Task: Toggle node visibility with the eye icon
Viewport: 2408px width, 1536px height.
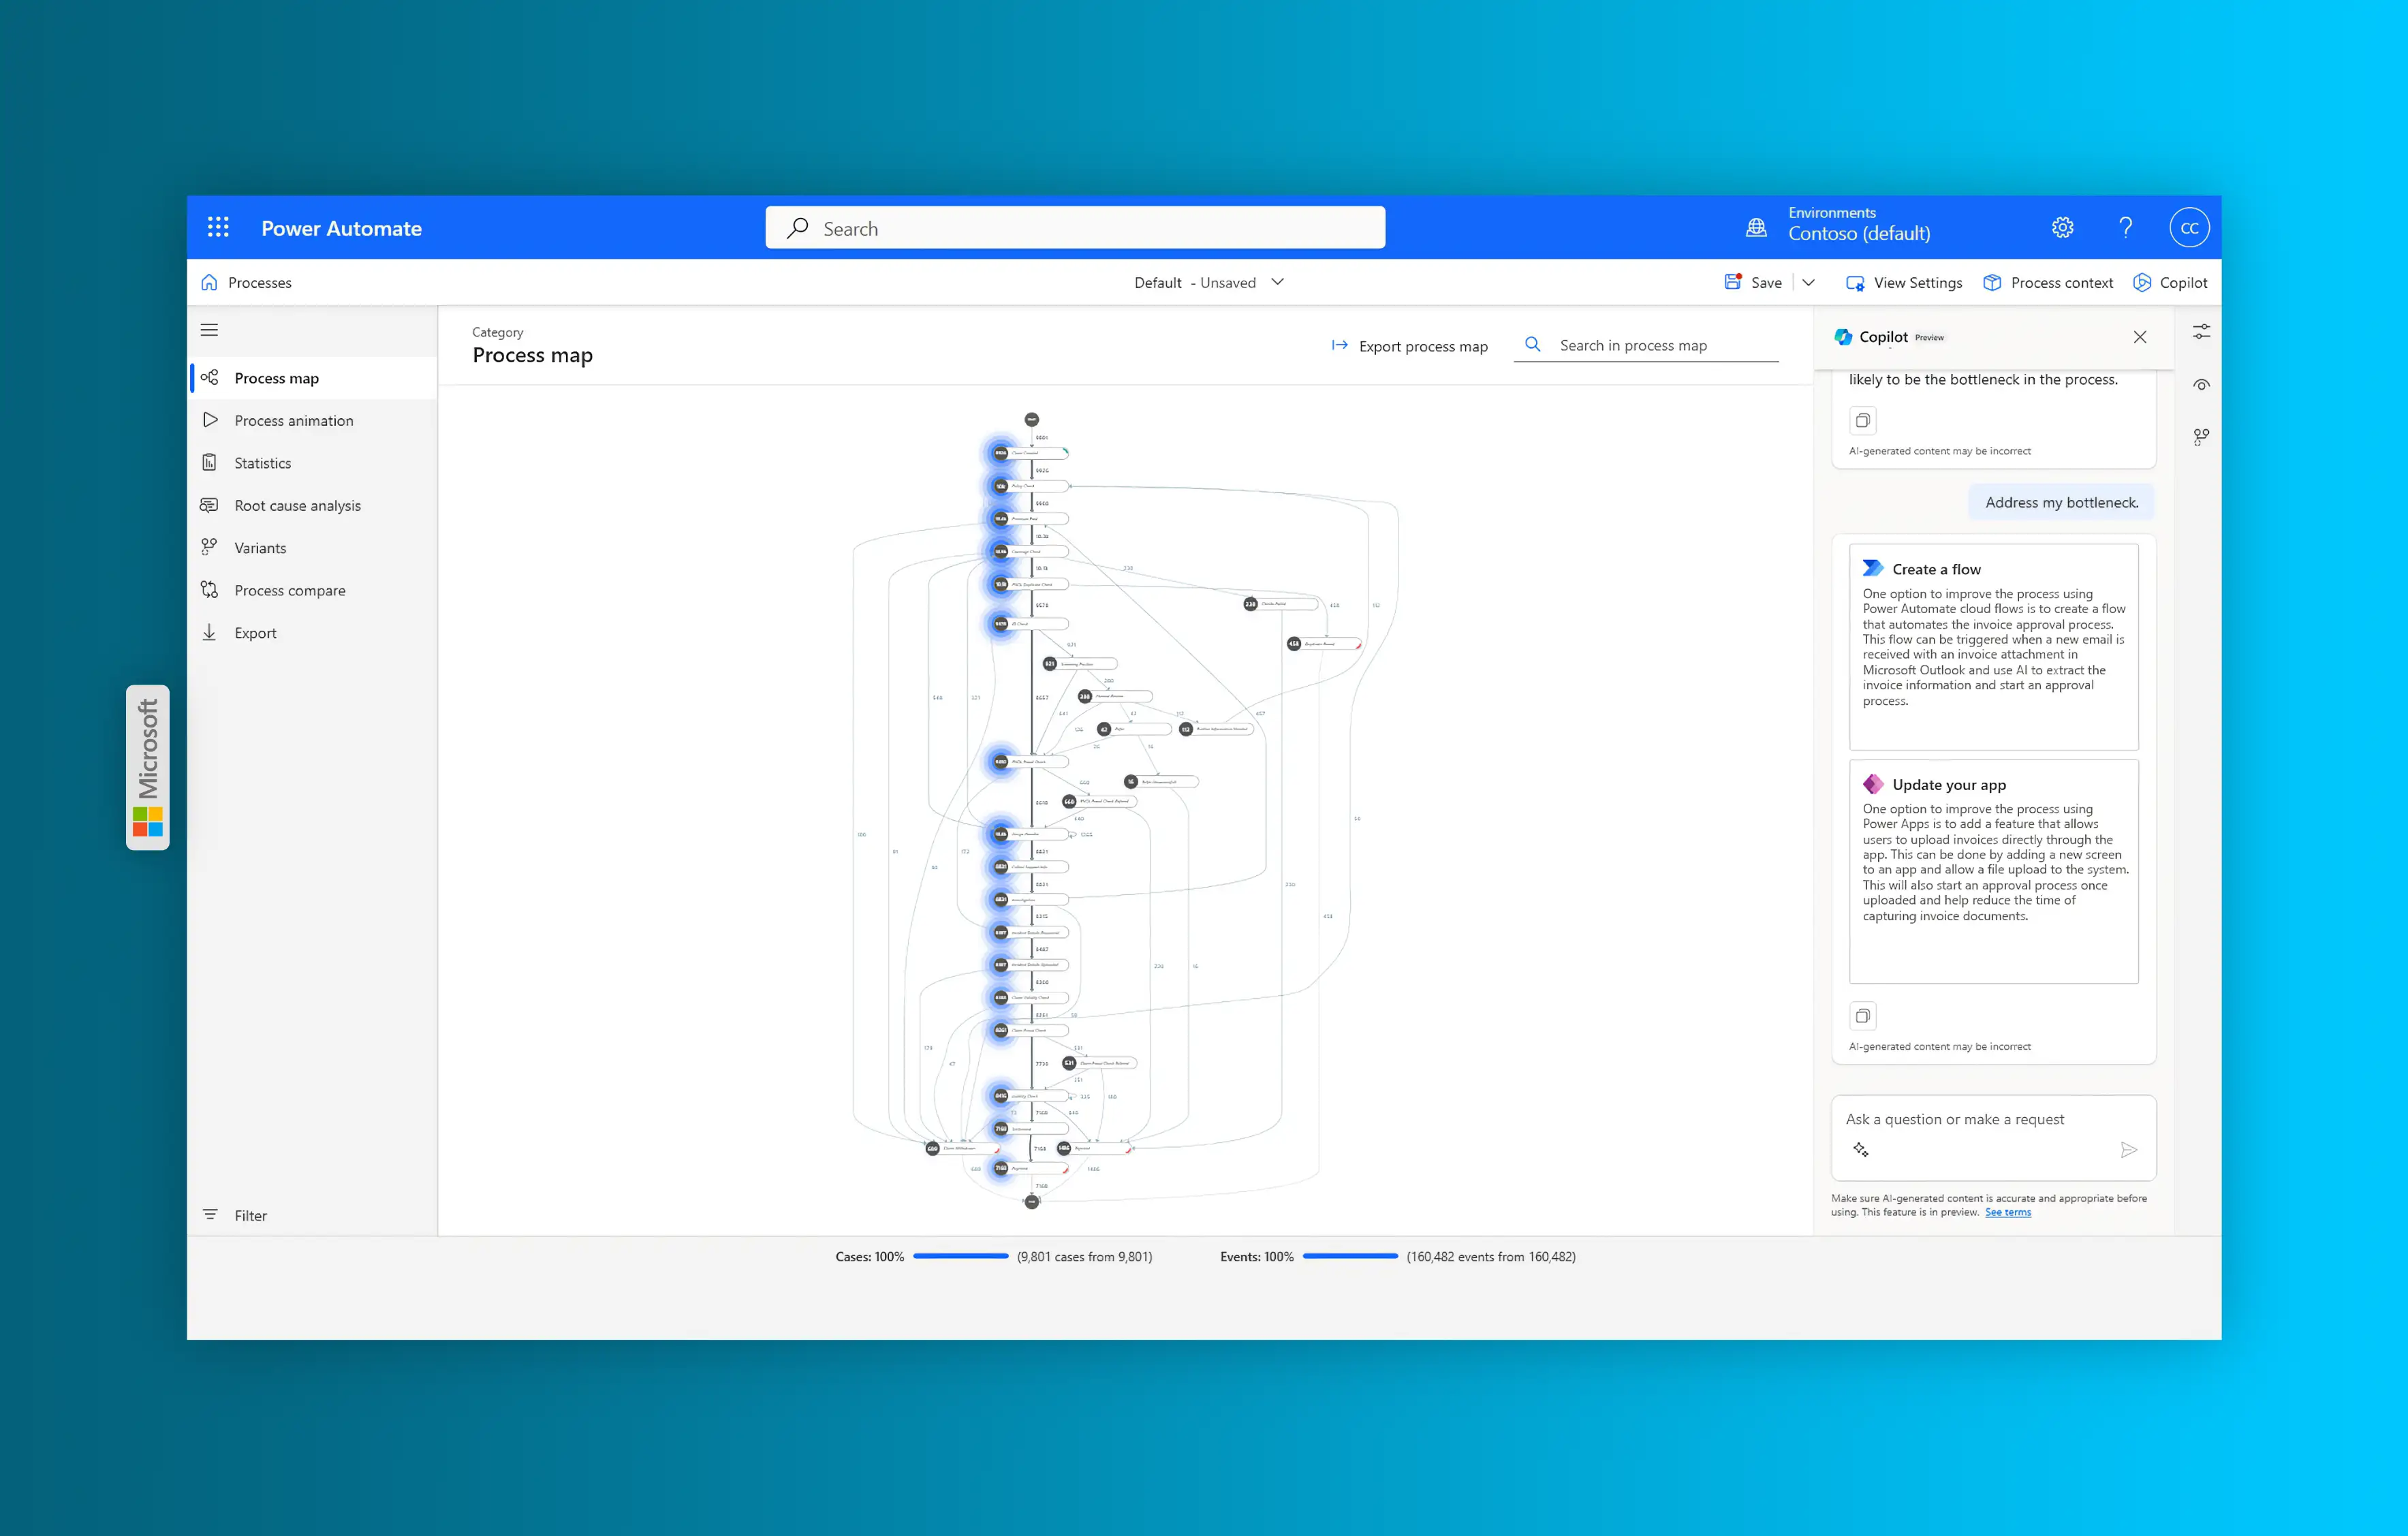Action: pos(2201,384)
